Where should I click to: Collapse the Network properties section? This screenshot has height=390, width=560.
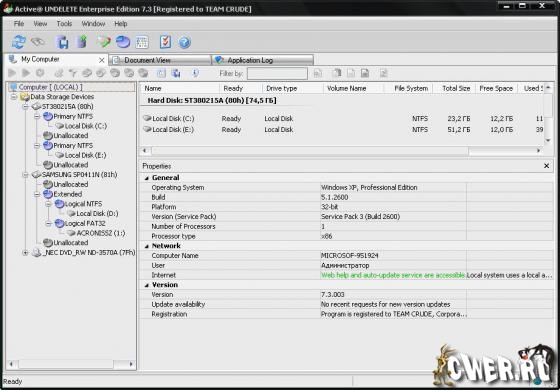pyautogui.click(x=147, y=246)
